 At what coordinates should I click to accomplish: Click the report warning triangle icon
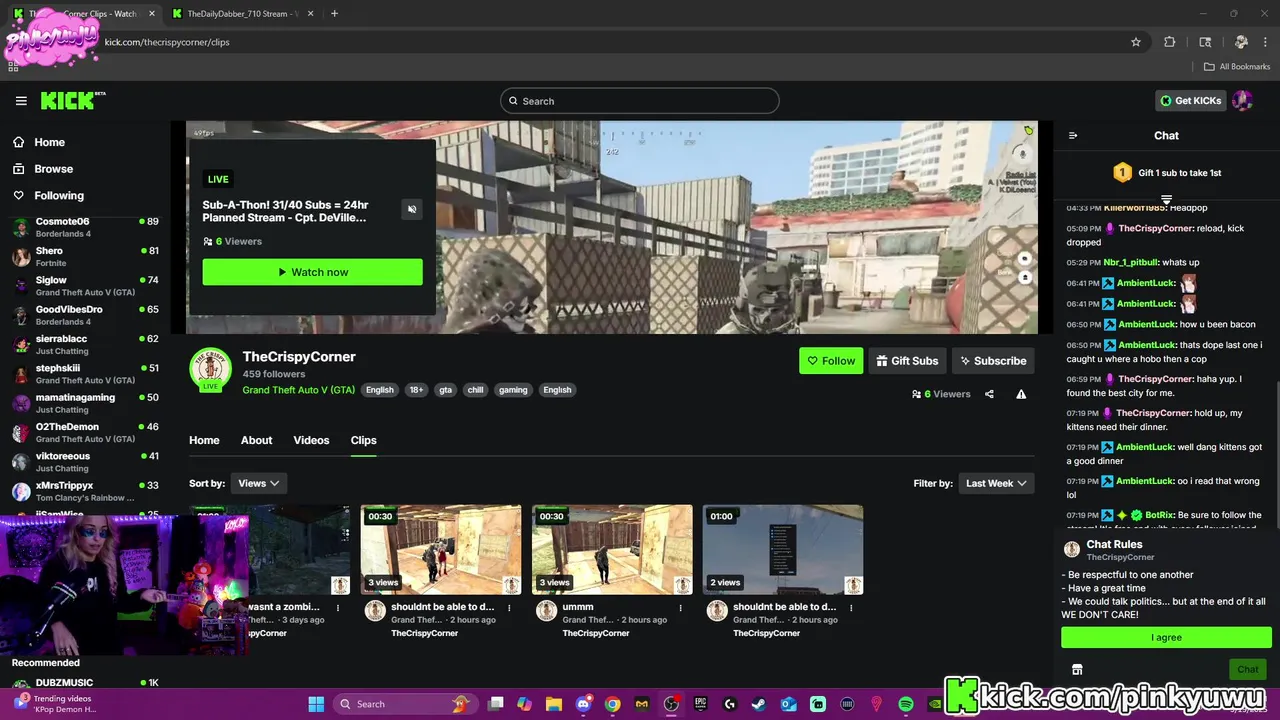[x=1021, y=394]
